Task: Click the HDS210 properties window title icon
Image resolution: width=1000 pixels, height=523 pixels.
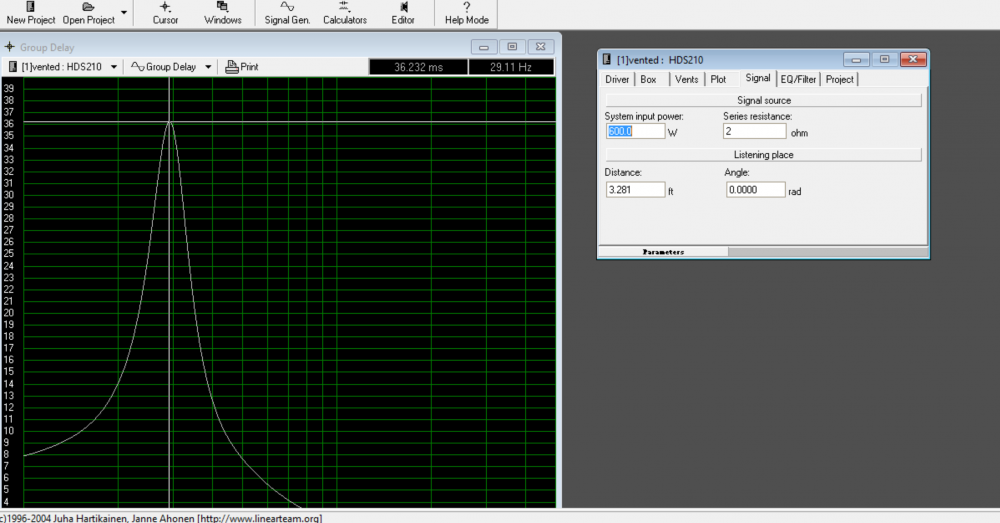Action: (x=607, y=59)
